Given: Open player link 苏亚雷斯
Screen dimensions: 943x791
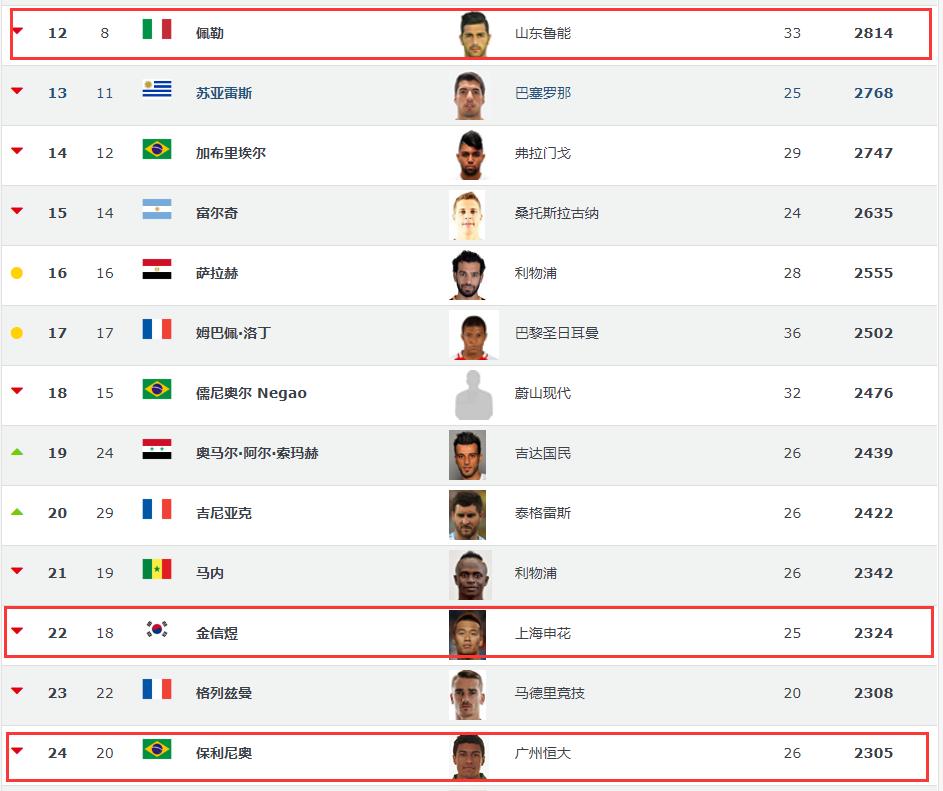Looking at the screenshot, I should (224, 93).
